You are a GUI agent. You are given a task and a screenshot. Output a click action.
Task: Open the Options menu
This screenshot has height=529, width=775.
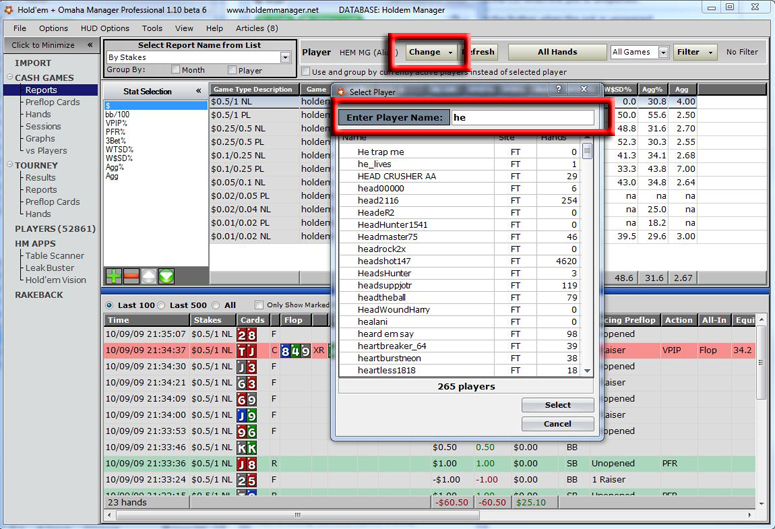(x=53, y=28)
